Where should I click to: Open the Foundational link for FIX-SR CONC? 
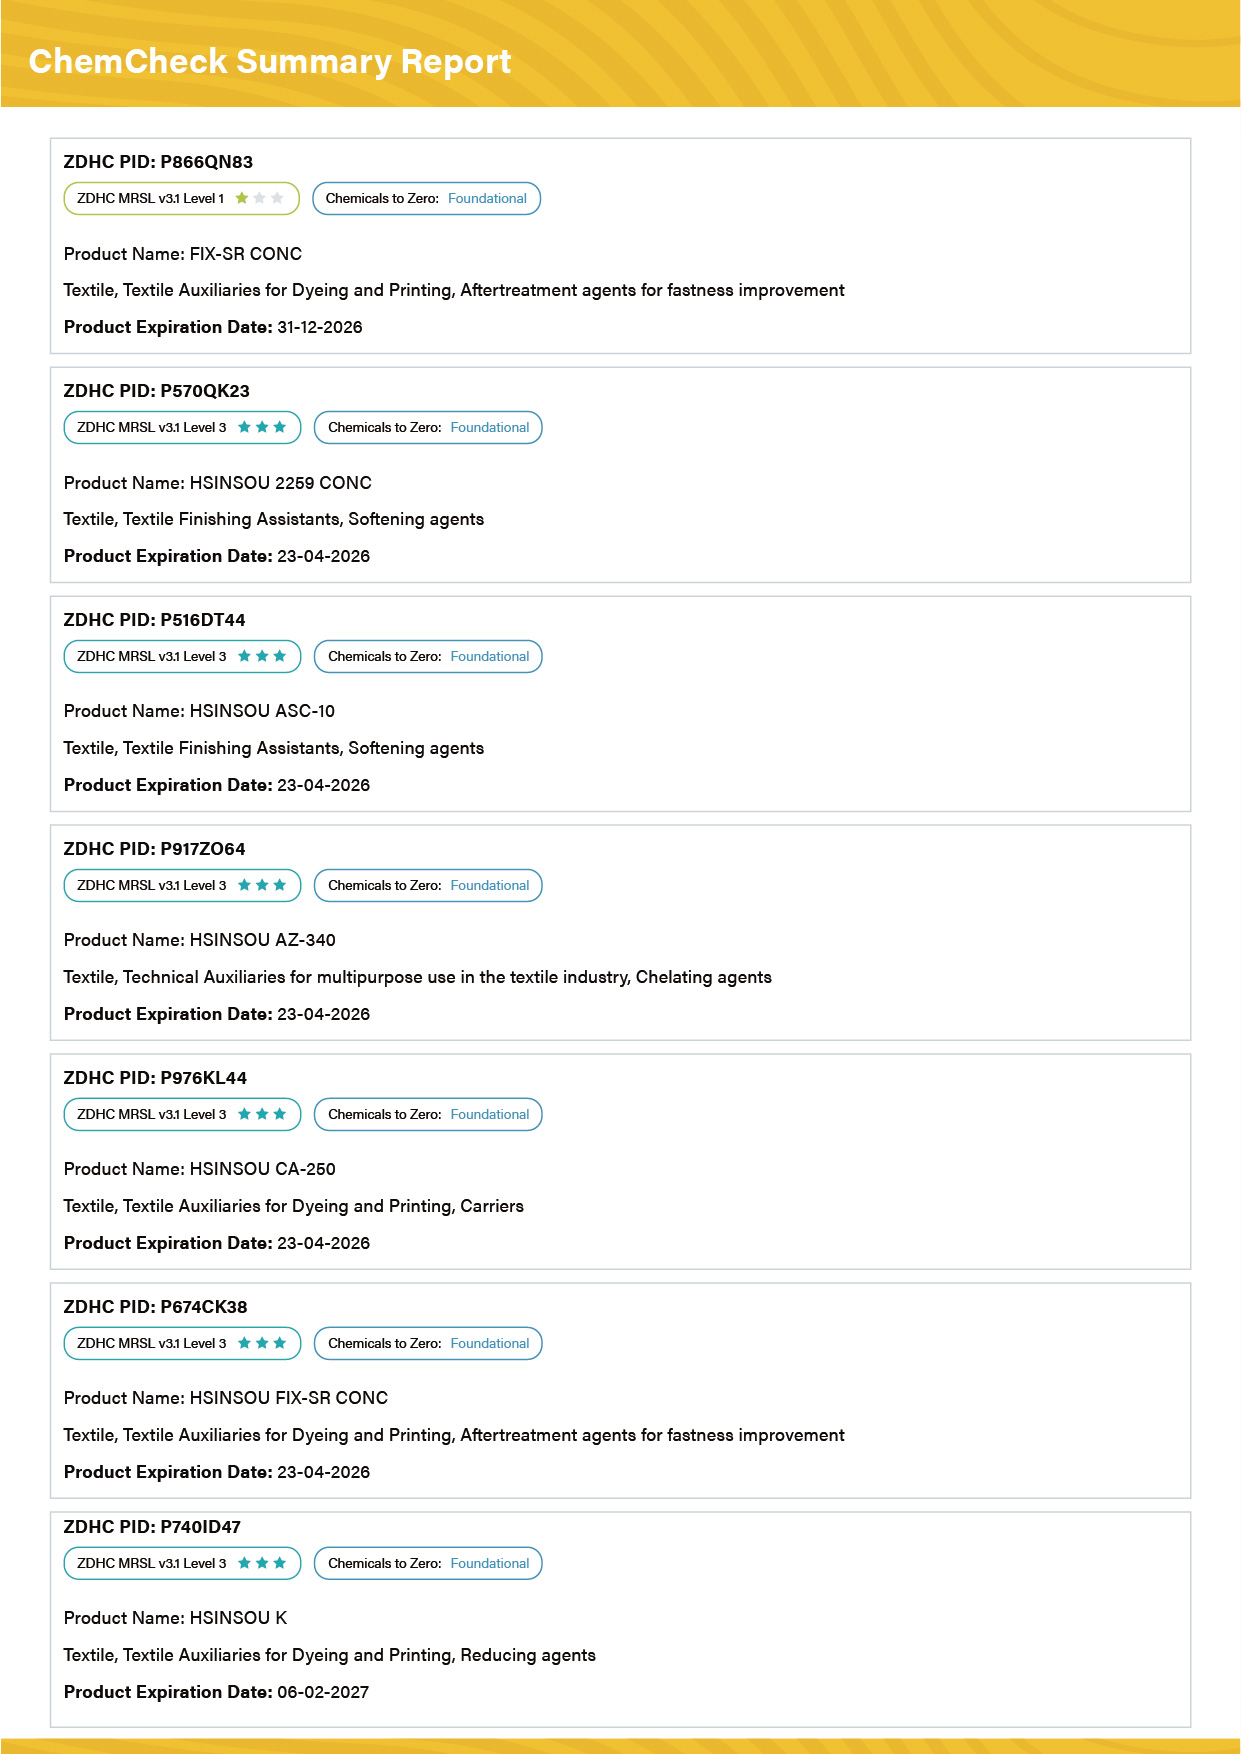point(487,198)
